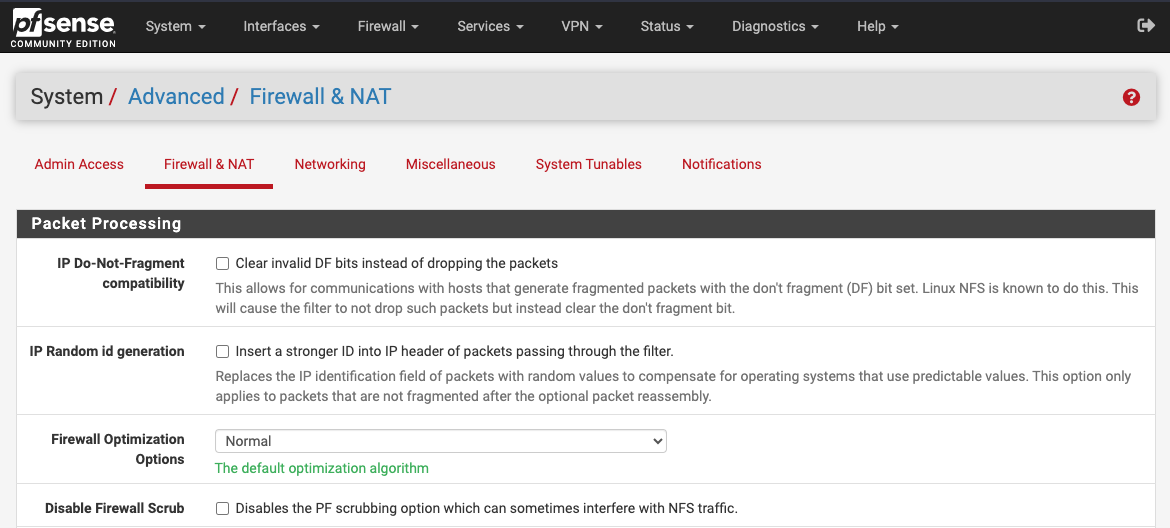The image size is (1170, 528).
Task: Switch to the Admin Access tab
Action: point(79,164)
